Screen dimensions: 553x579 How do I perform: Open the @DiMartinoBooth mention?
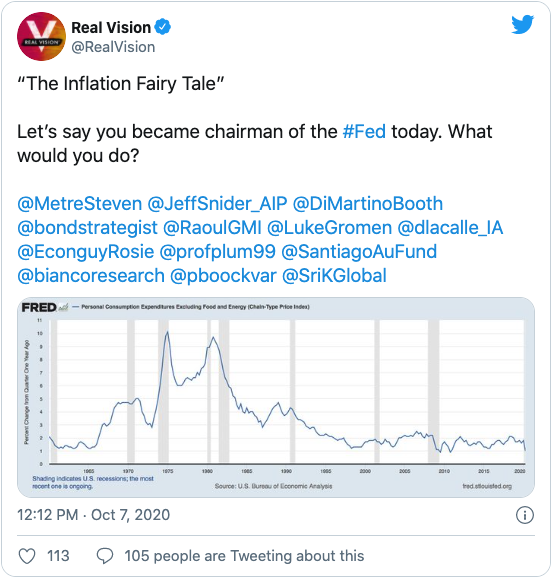point(368,204)
